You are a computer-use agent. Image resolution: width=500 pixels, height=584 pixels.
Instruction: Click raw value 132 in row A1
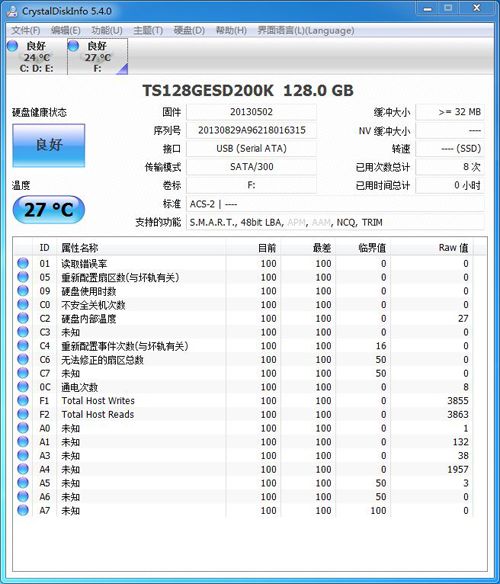(461, 442)
